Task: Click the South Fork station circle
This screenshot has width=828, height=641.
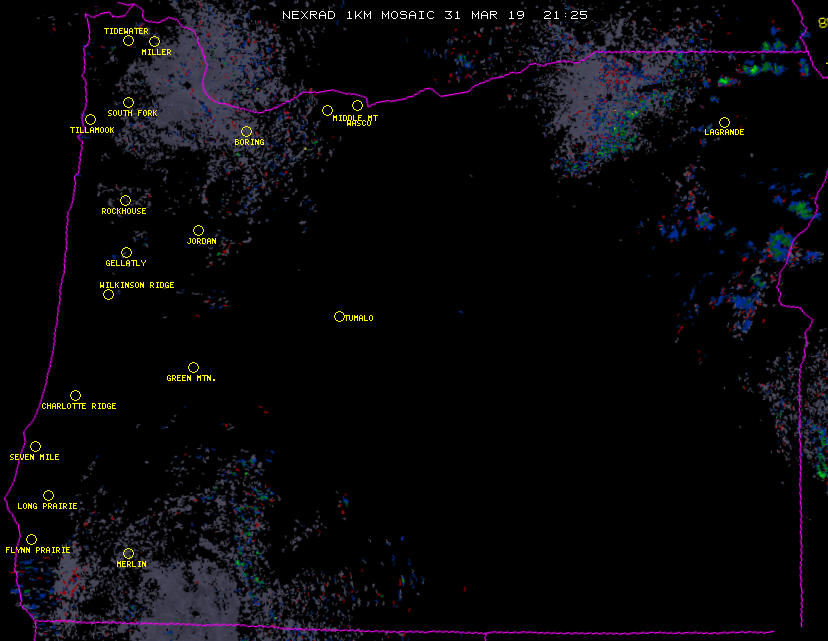Action: point(128,102)
